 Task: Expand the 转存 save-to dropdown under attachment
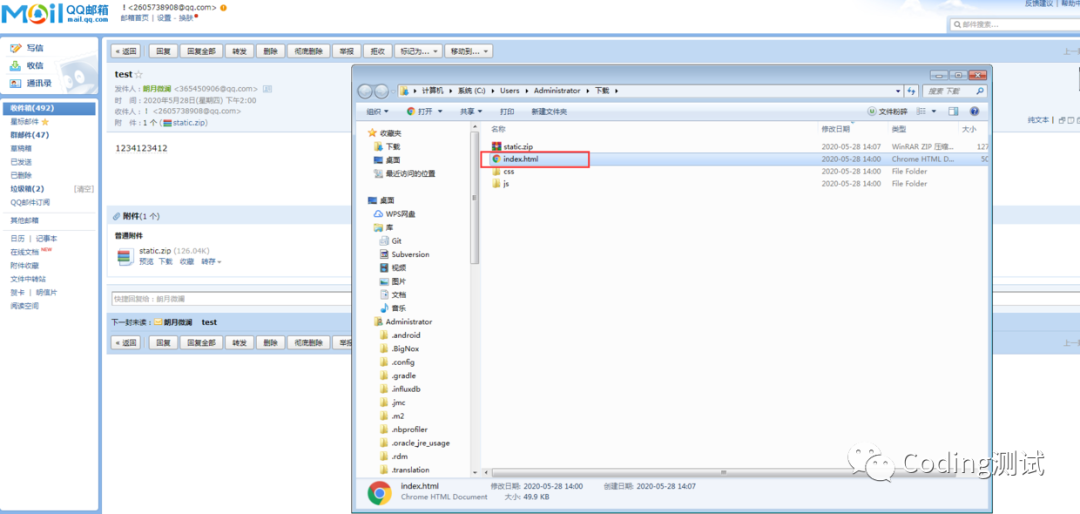[x=211, y=262]
